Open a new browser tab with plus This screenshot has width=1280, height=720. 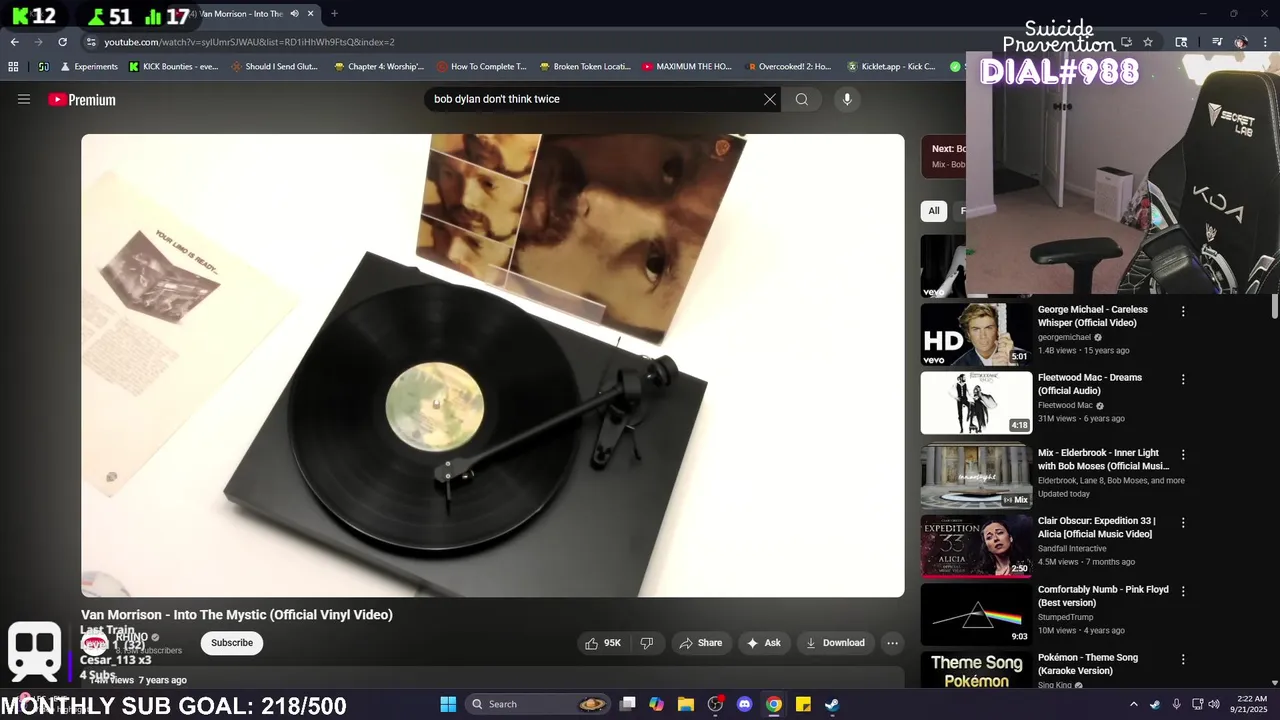[334, 14]
